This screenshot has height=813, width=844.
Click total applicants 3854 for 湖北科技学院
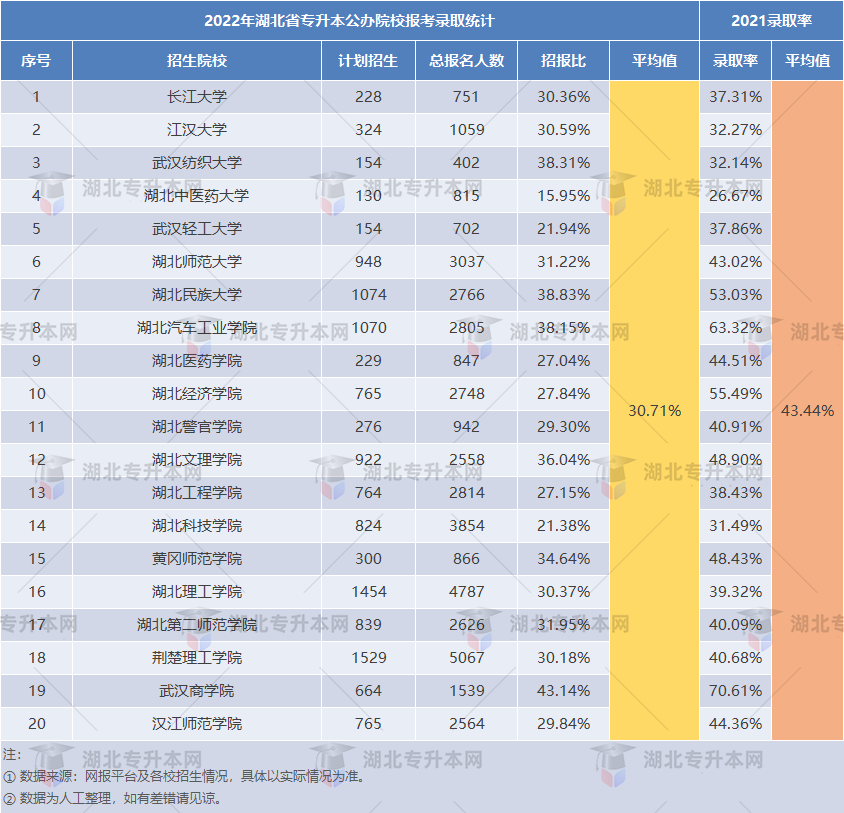pyautogui.click(x=467, y=525)
